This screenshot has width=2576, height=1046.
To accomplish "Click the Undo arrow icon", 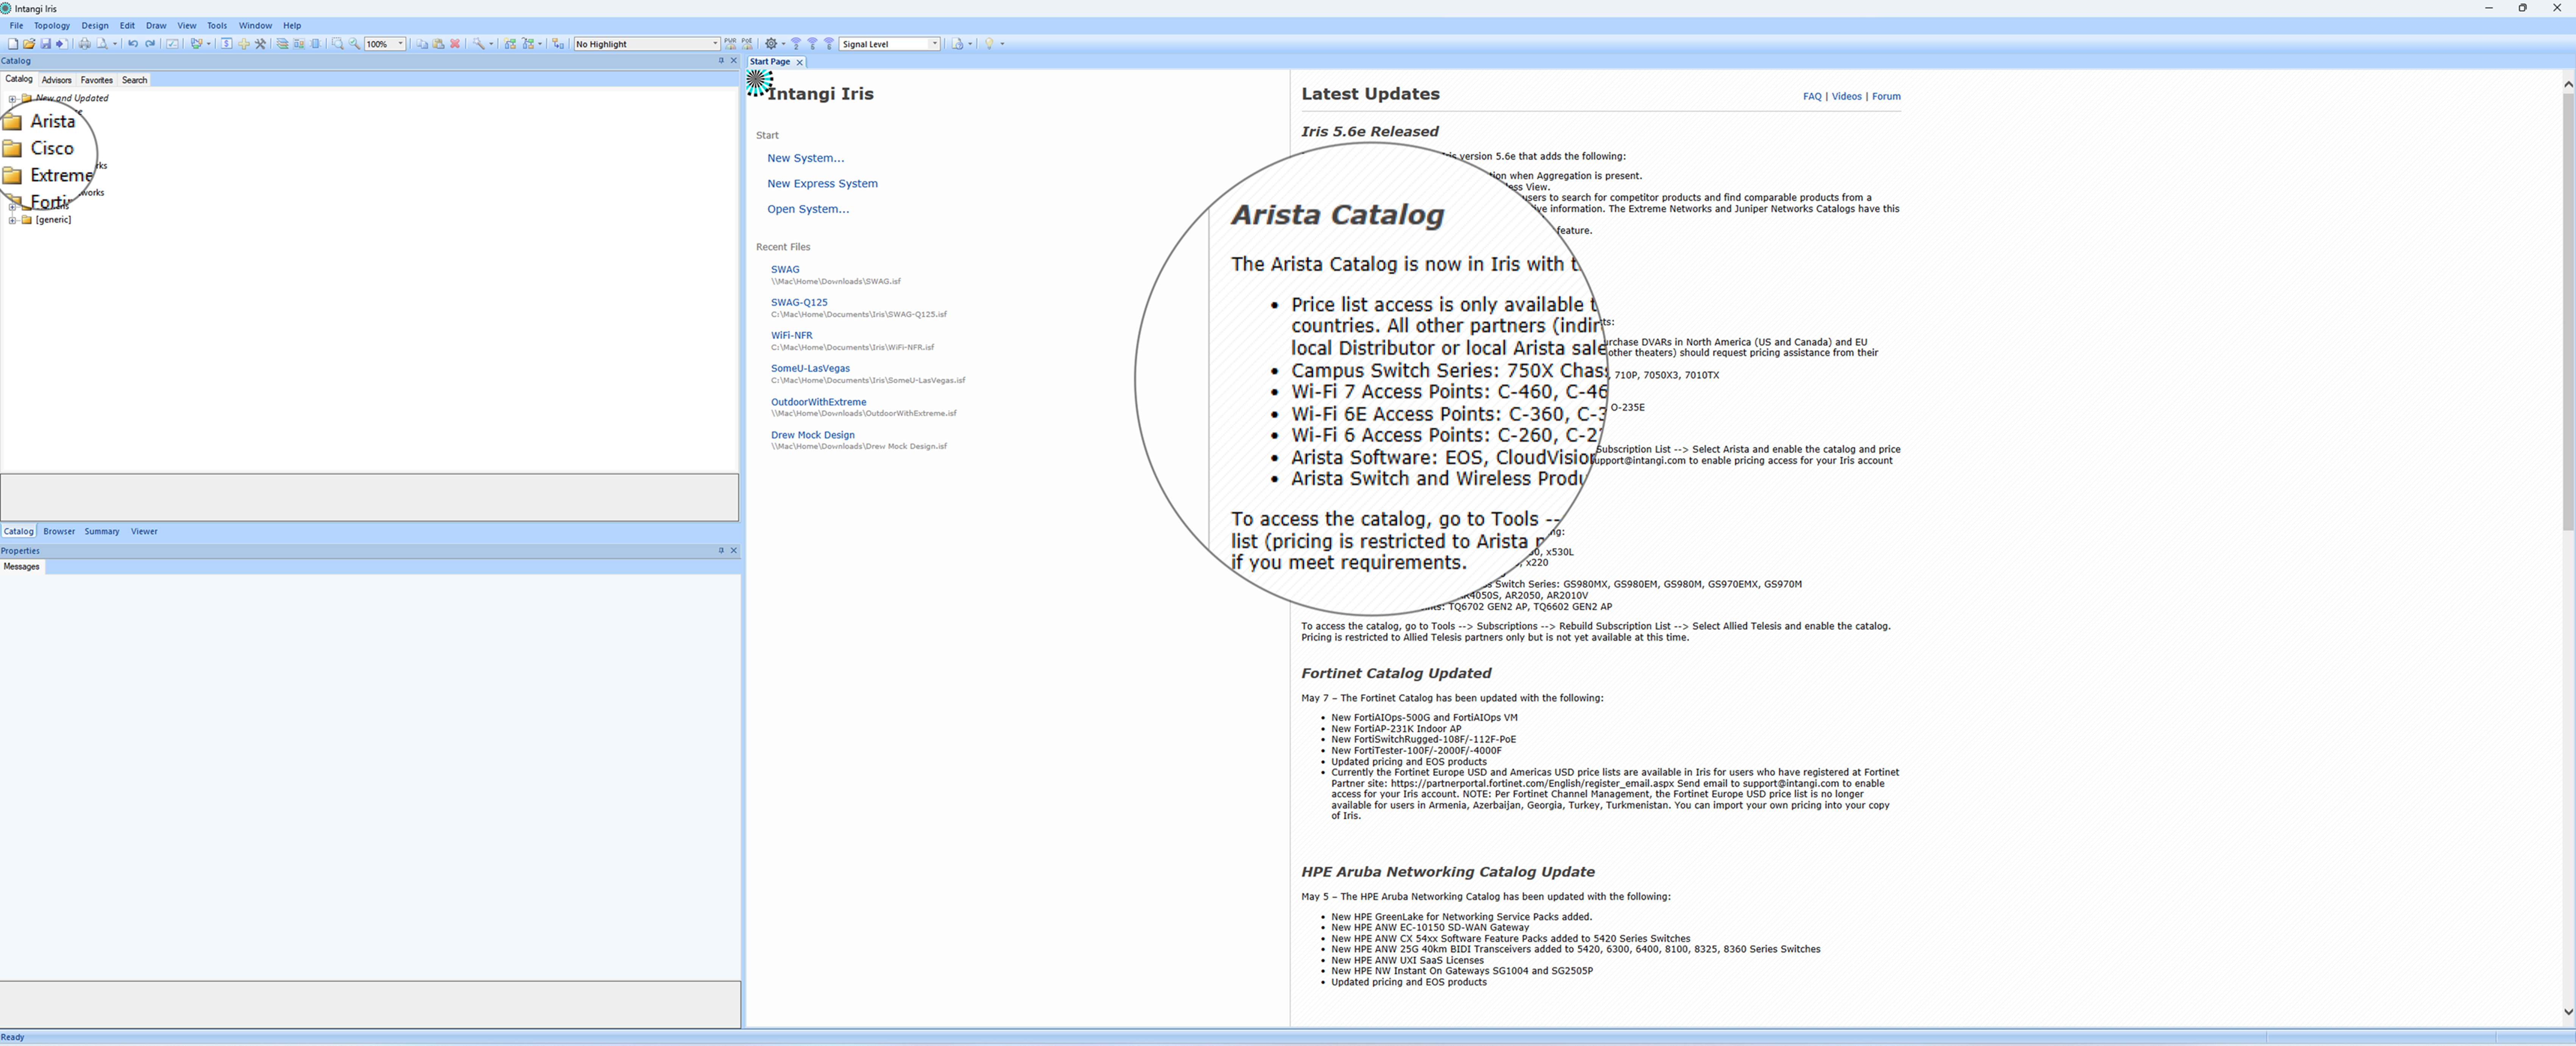I will (x=133, y=44).
